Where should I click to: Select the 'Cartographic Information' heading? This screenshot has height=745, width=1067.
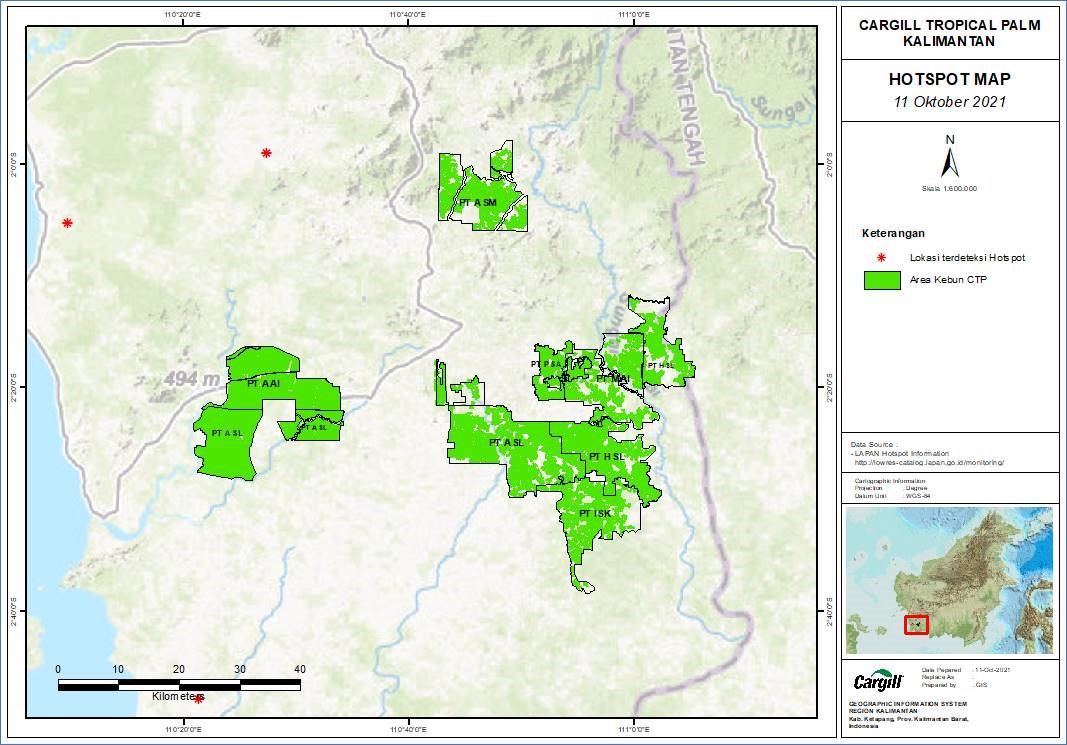pyautogui.click(x=889, y=481)
